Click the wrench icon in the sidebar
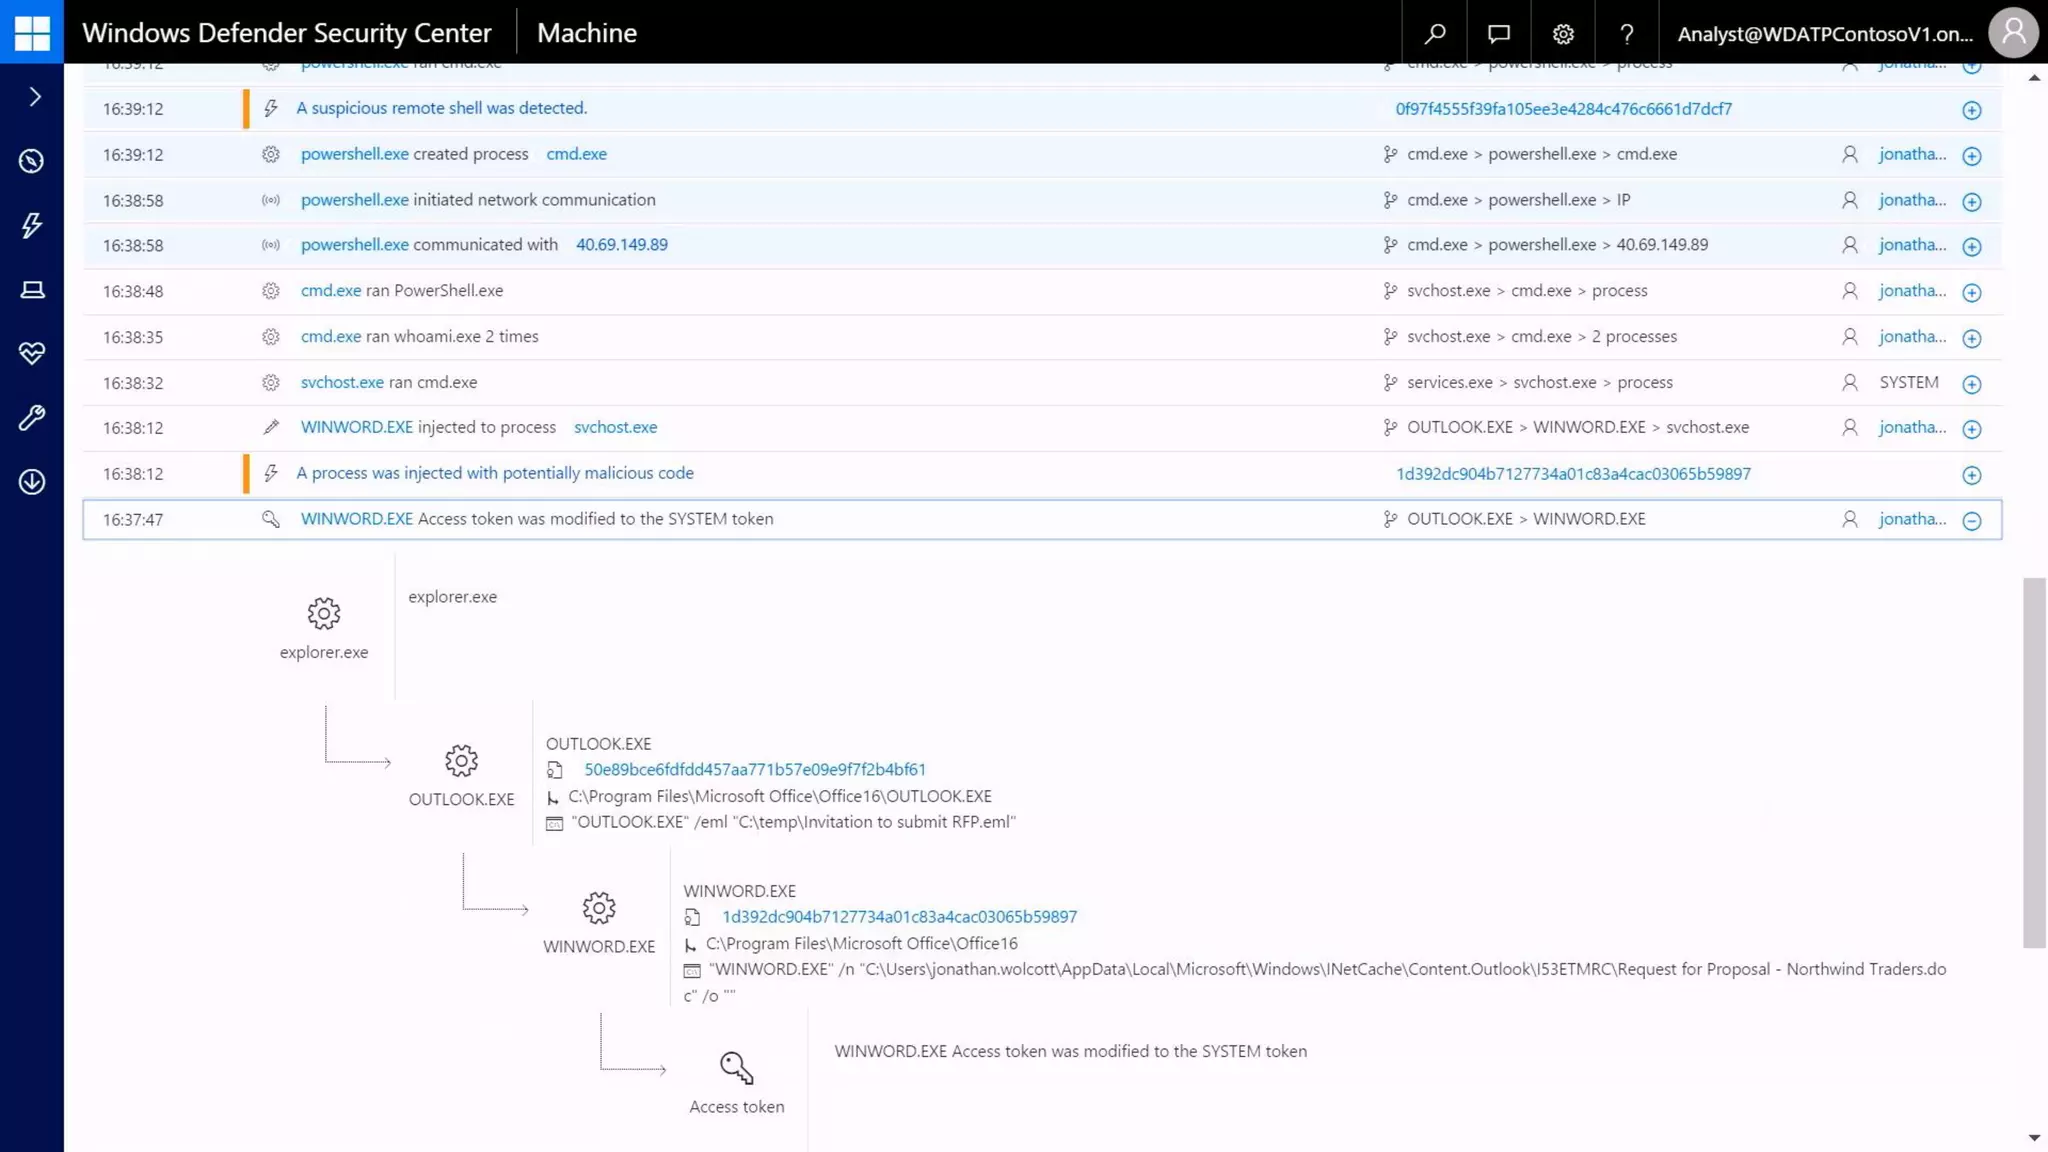Image resolution: width=2048 pixels, height=1152 pixels. (x=32, y=417)
